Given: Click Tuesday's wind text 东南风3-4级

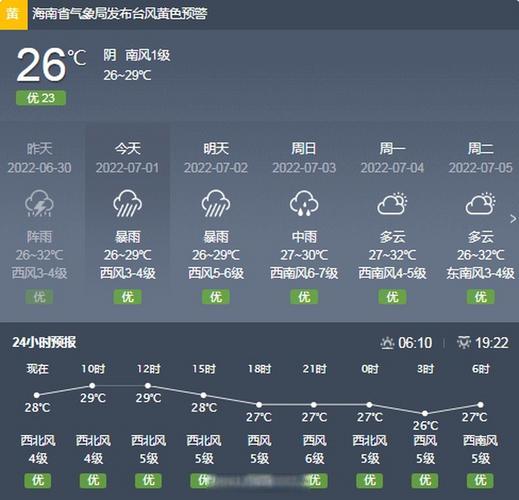Looking at the screenshot, I should point(480,273).
